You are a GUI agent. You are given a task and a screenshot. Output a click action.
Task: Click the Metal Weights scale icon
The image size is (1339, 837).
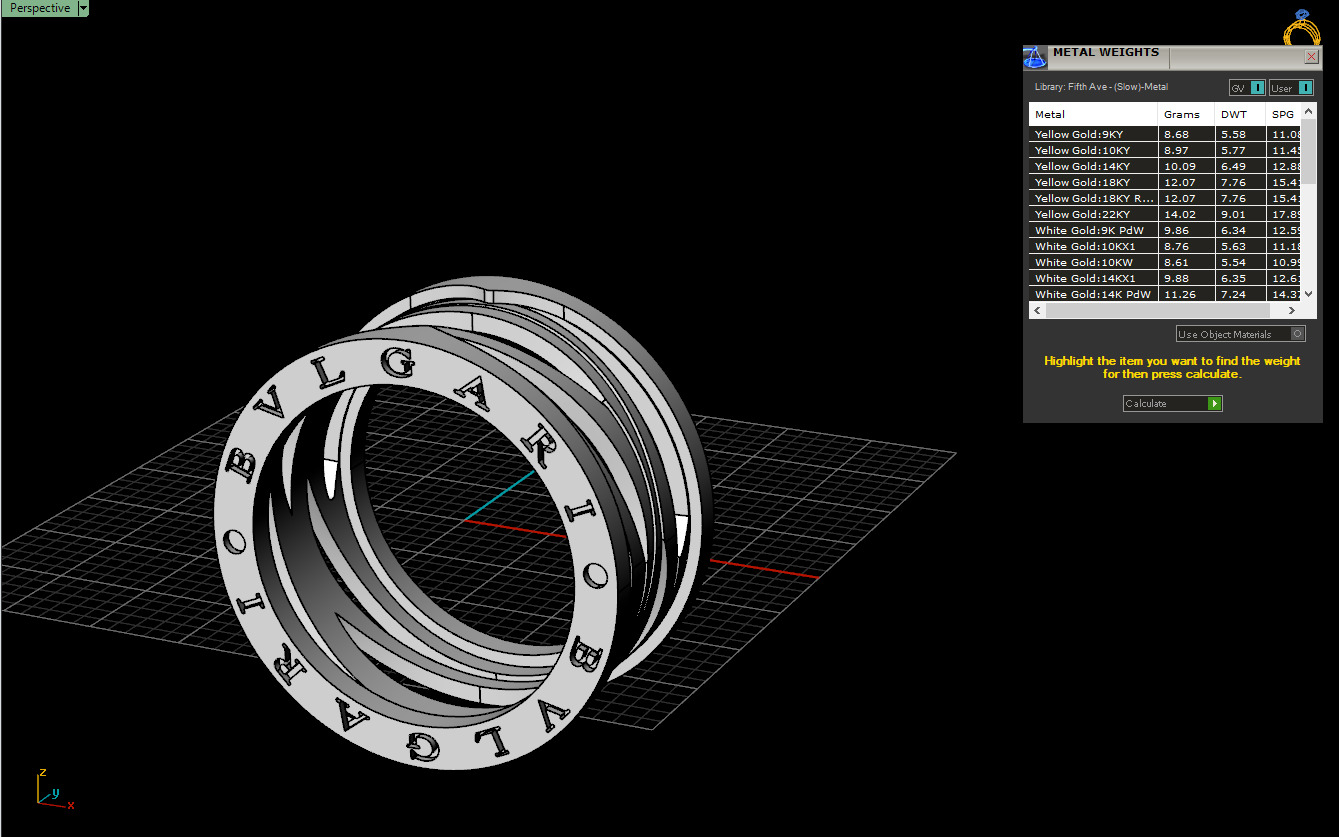coord(1036,57)
